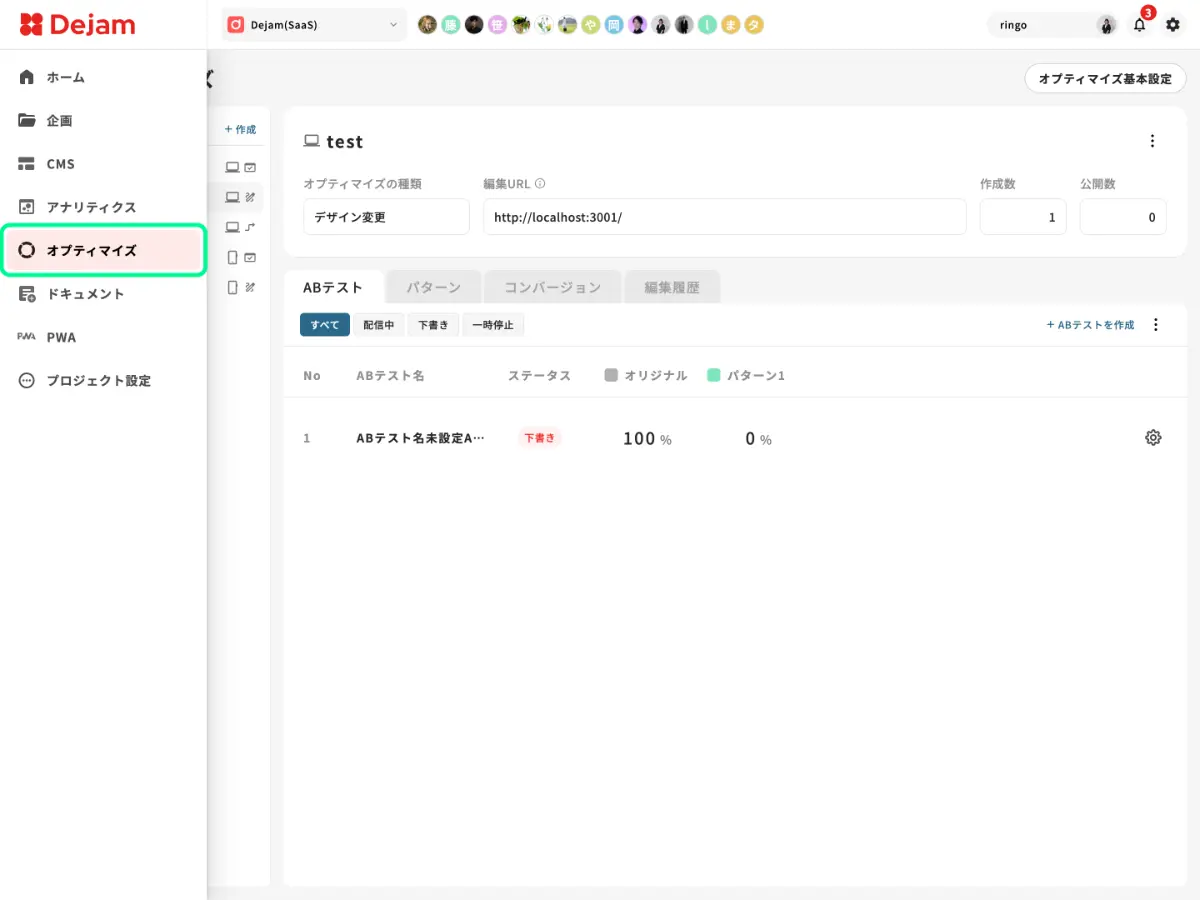Open gear settings for AB test row
The width and height of the screenshot is (1200, 900).
(1153, 437)
